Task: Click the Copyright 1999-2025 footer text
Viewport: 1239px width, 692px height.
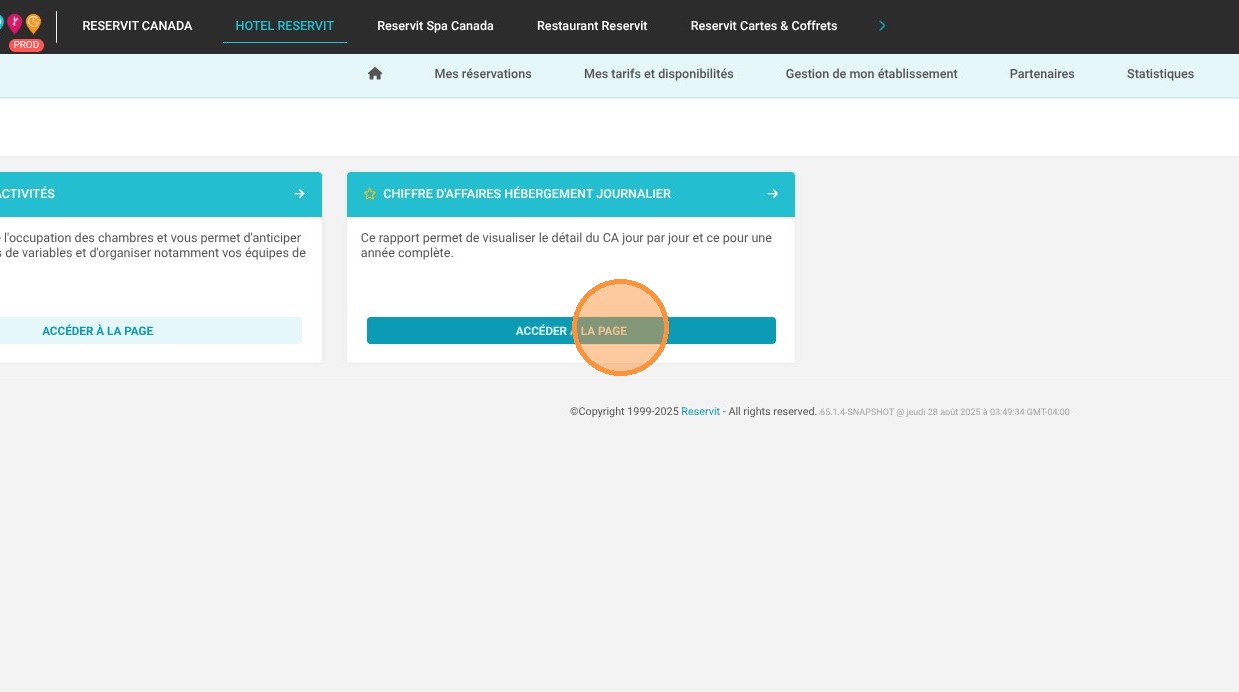Action: coord(624,412)
